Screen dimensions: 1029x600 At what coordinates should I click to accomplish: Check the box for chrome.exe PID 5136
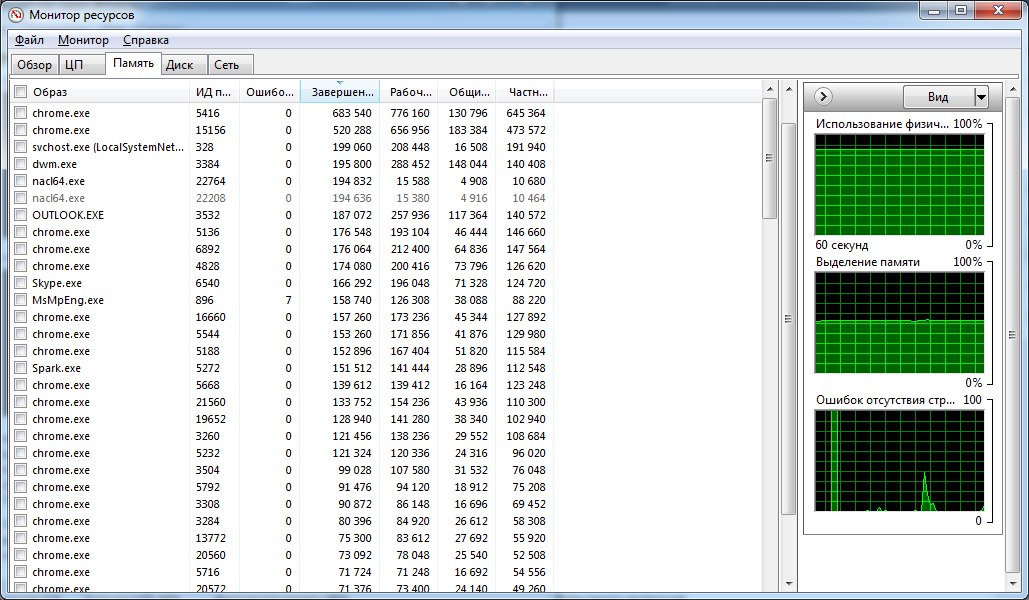20,232
